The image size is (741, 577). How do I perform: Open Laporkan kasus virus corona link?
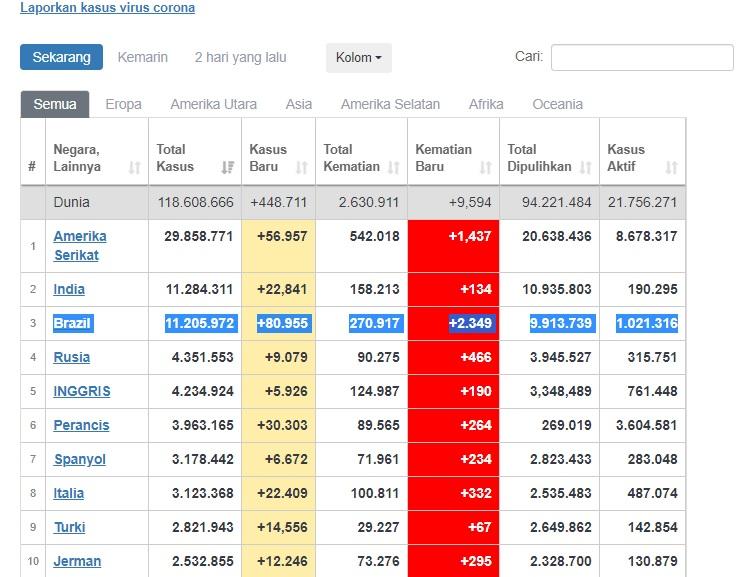[x=108, y=8]
